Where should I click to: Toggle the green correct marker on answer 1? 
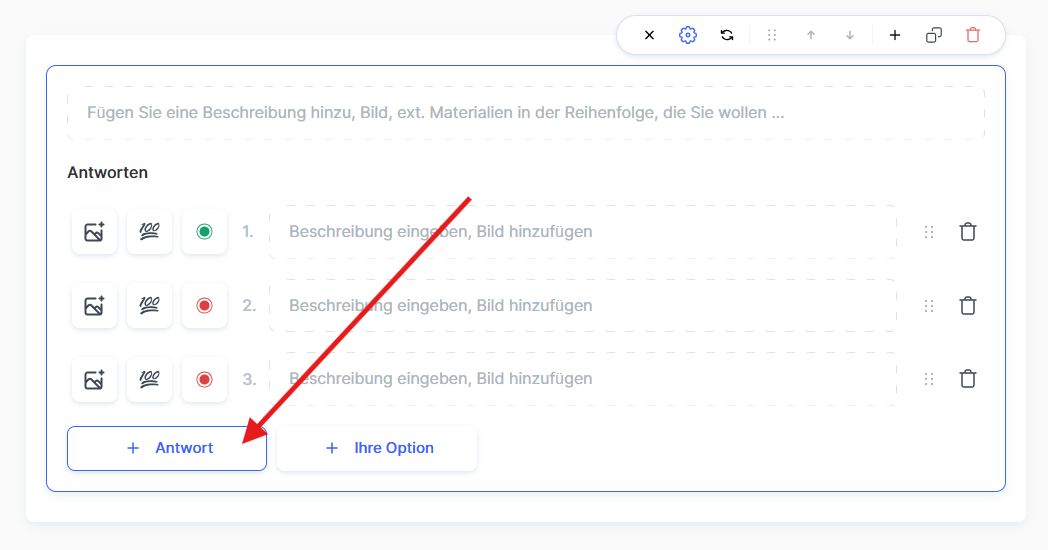click(204, 232)
